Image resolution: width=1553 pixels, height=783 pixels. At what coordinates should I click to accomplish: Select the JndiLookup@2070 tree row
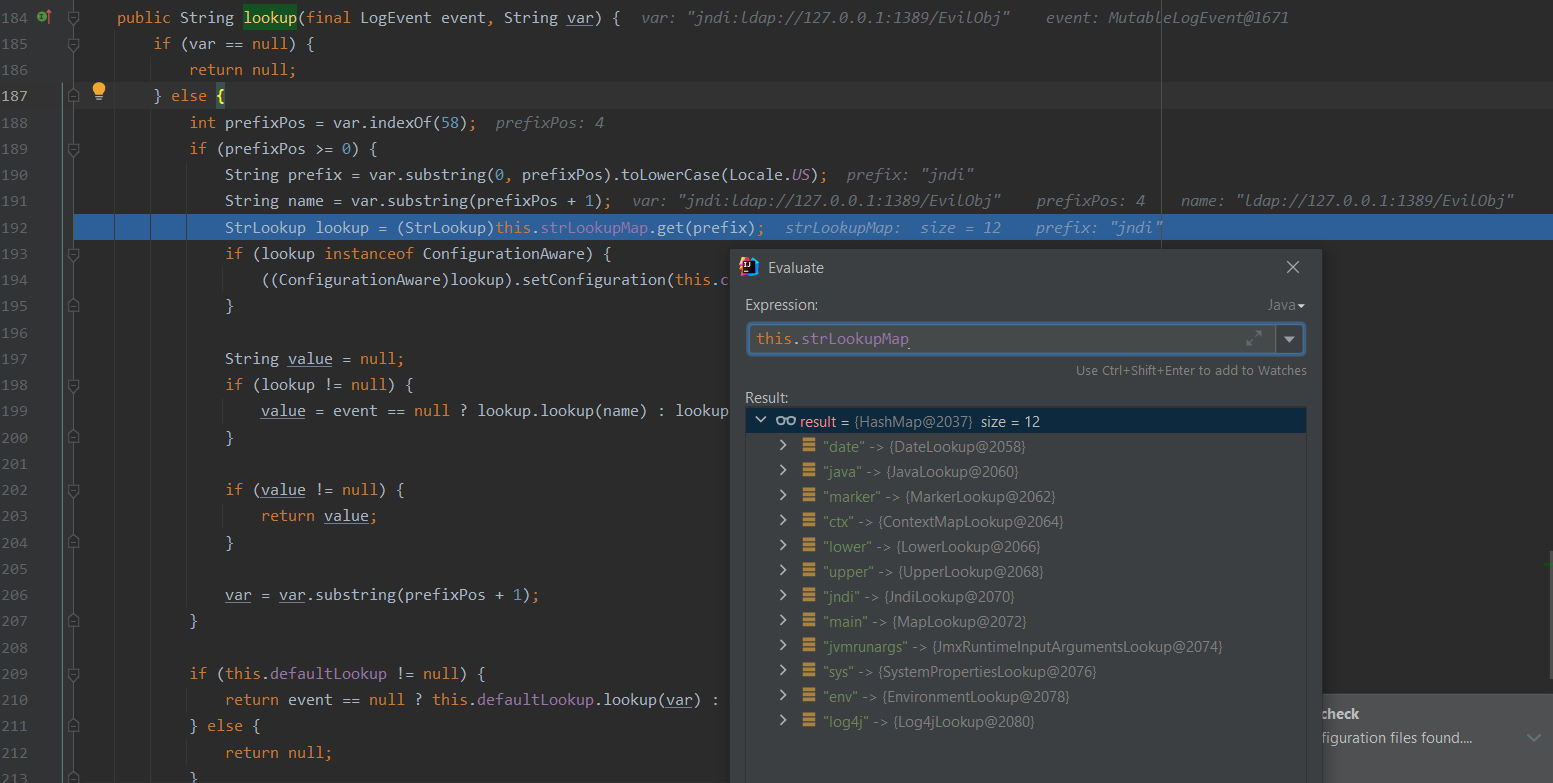click(1026, 596)
